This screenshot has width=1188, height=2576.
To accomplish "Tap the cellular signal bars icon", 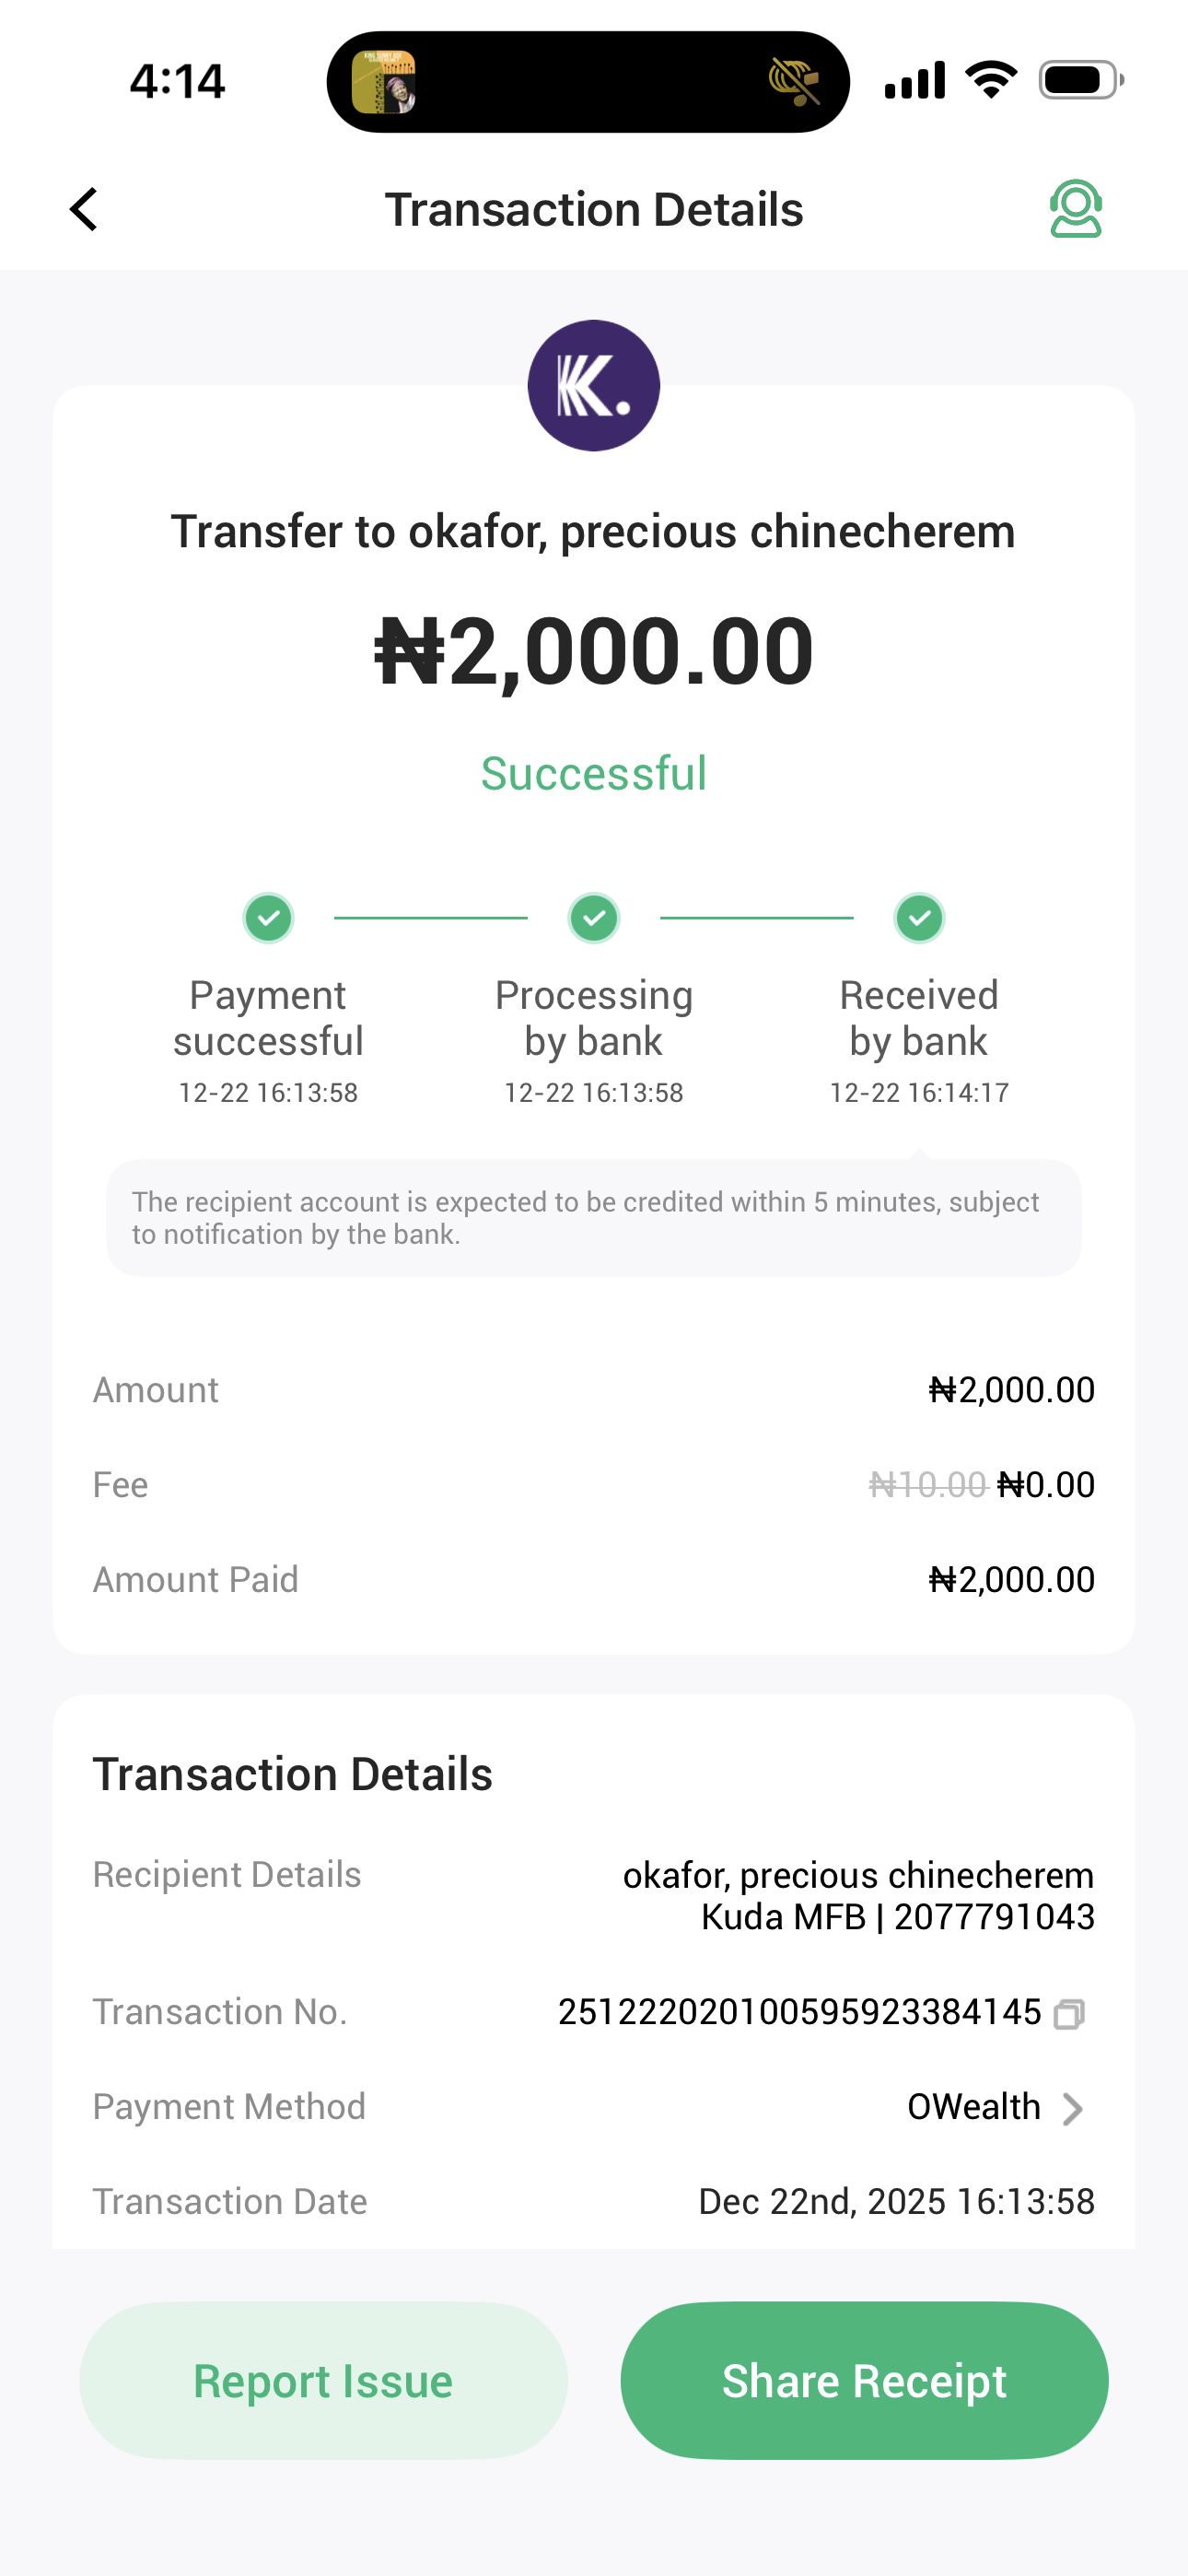I will pyautogui.click(x=914, y=80).
